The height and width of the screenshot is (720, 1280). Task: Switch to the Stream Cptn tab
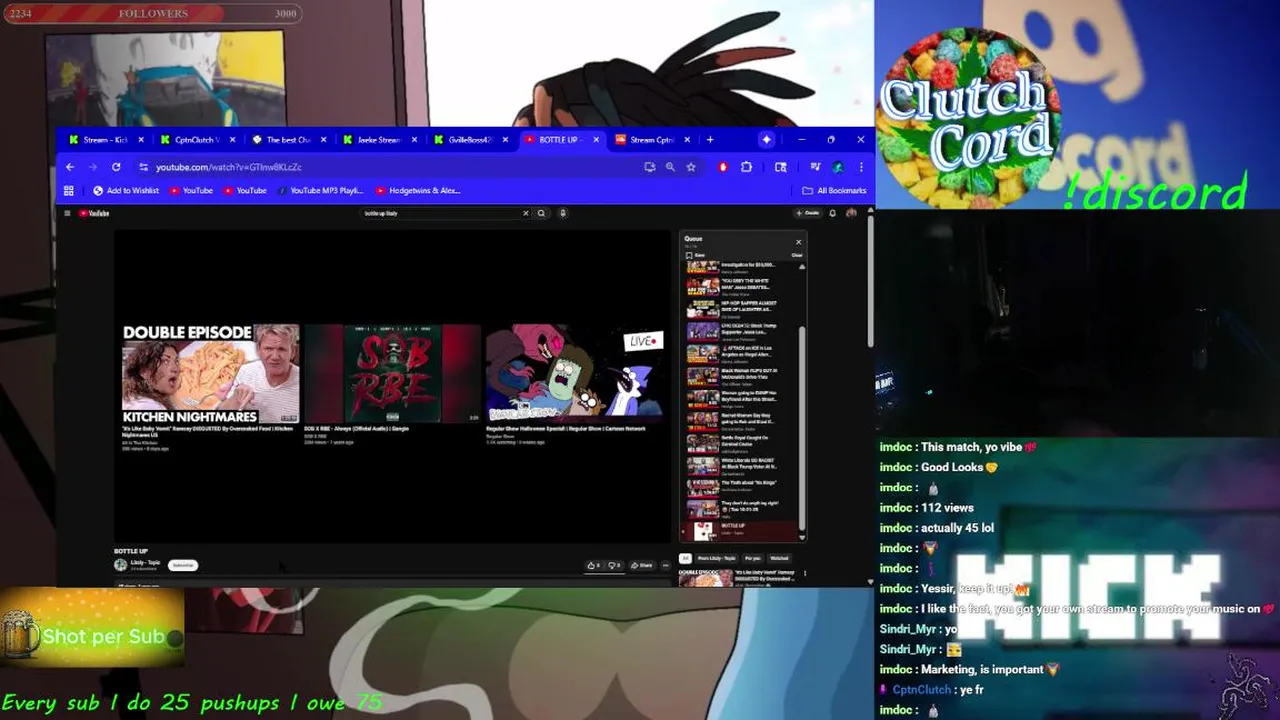651,140
